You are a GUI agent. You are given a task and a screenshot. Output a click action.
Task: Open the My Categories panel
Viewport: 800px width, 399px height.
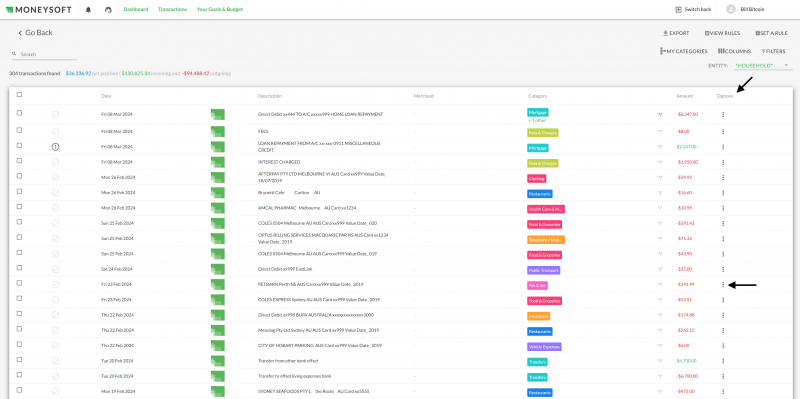pos(684,52)
